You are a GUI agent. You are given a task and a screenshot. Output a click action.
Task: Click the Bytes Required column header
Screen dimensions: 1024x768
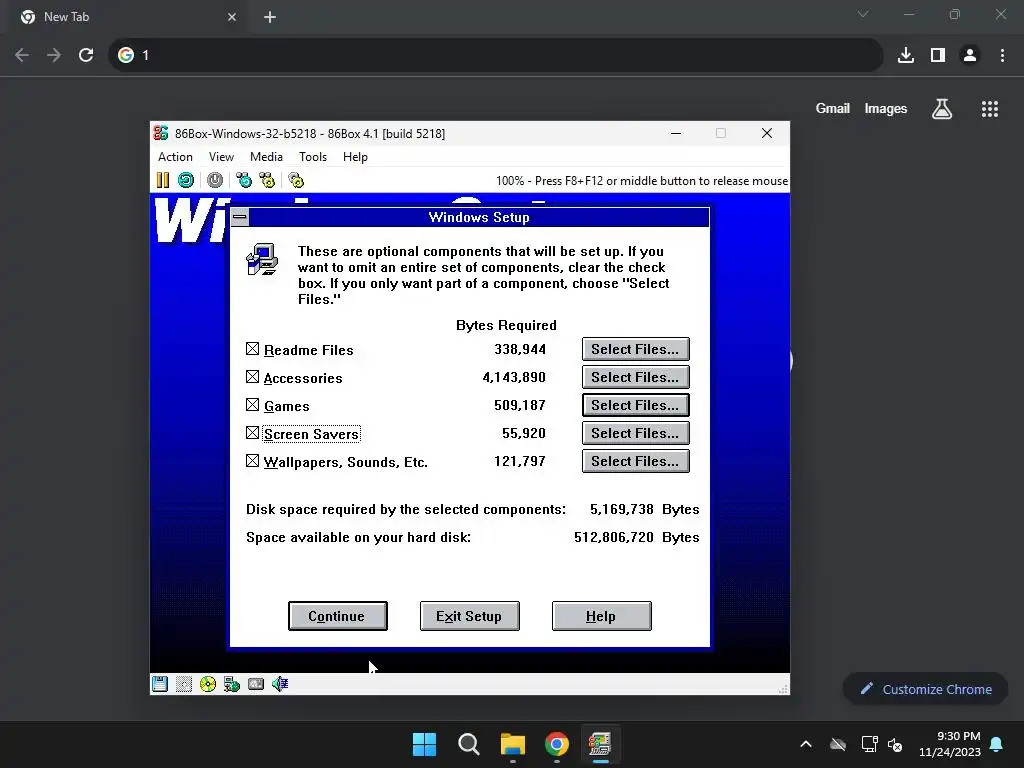(506, 325)
